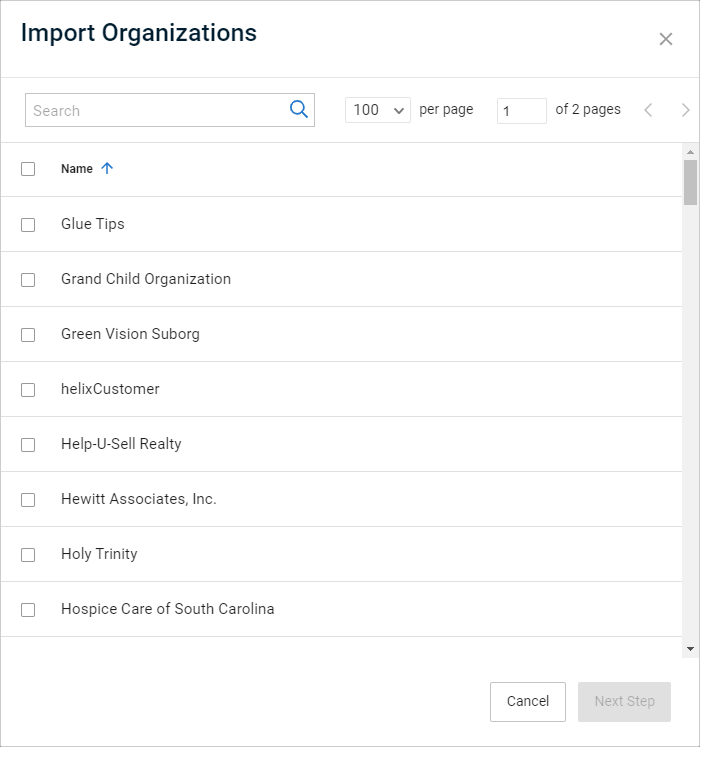This screenshot has width=727, height=782.
Task: Click the Next Step button
Action: click(624, 702)
